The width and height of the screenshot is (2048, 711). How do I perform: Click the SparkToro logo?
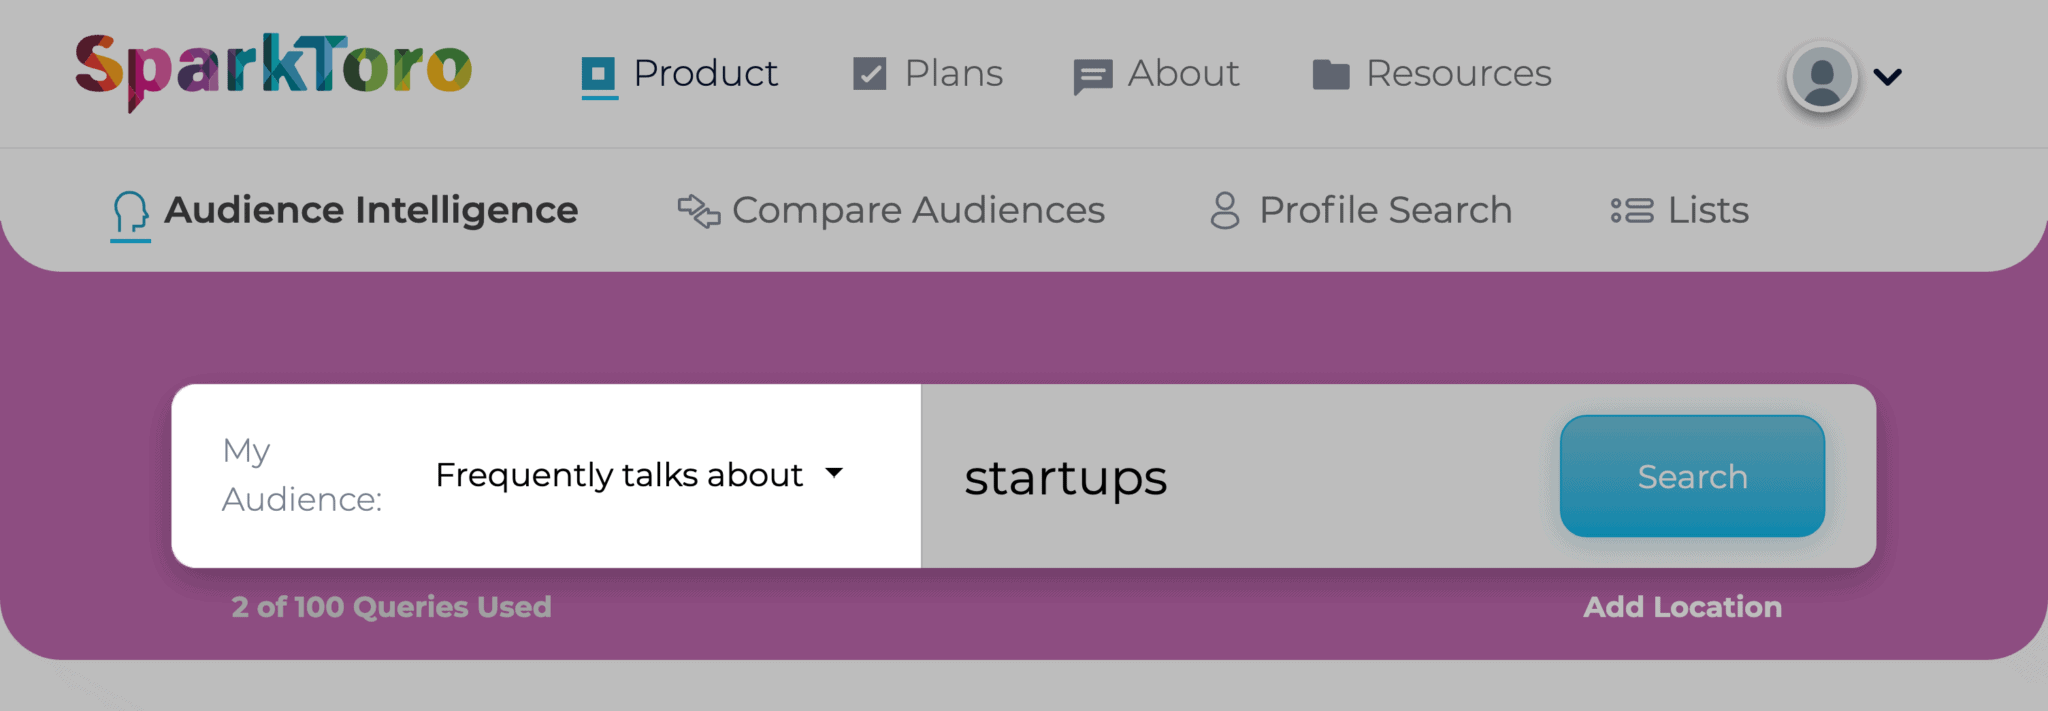click(x=272, y=70)
